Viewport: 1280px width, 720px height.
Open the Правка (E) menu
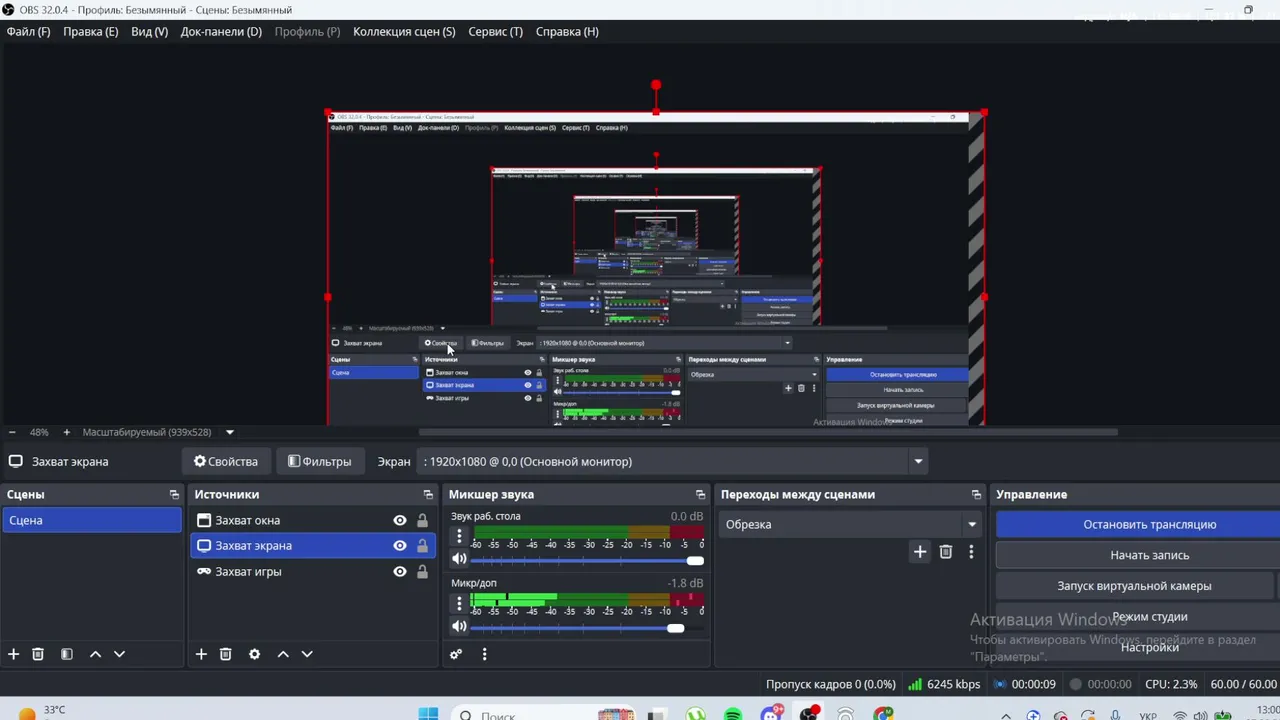click(x=90, y=31)
